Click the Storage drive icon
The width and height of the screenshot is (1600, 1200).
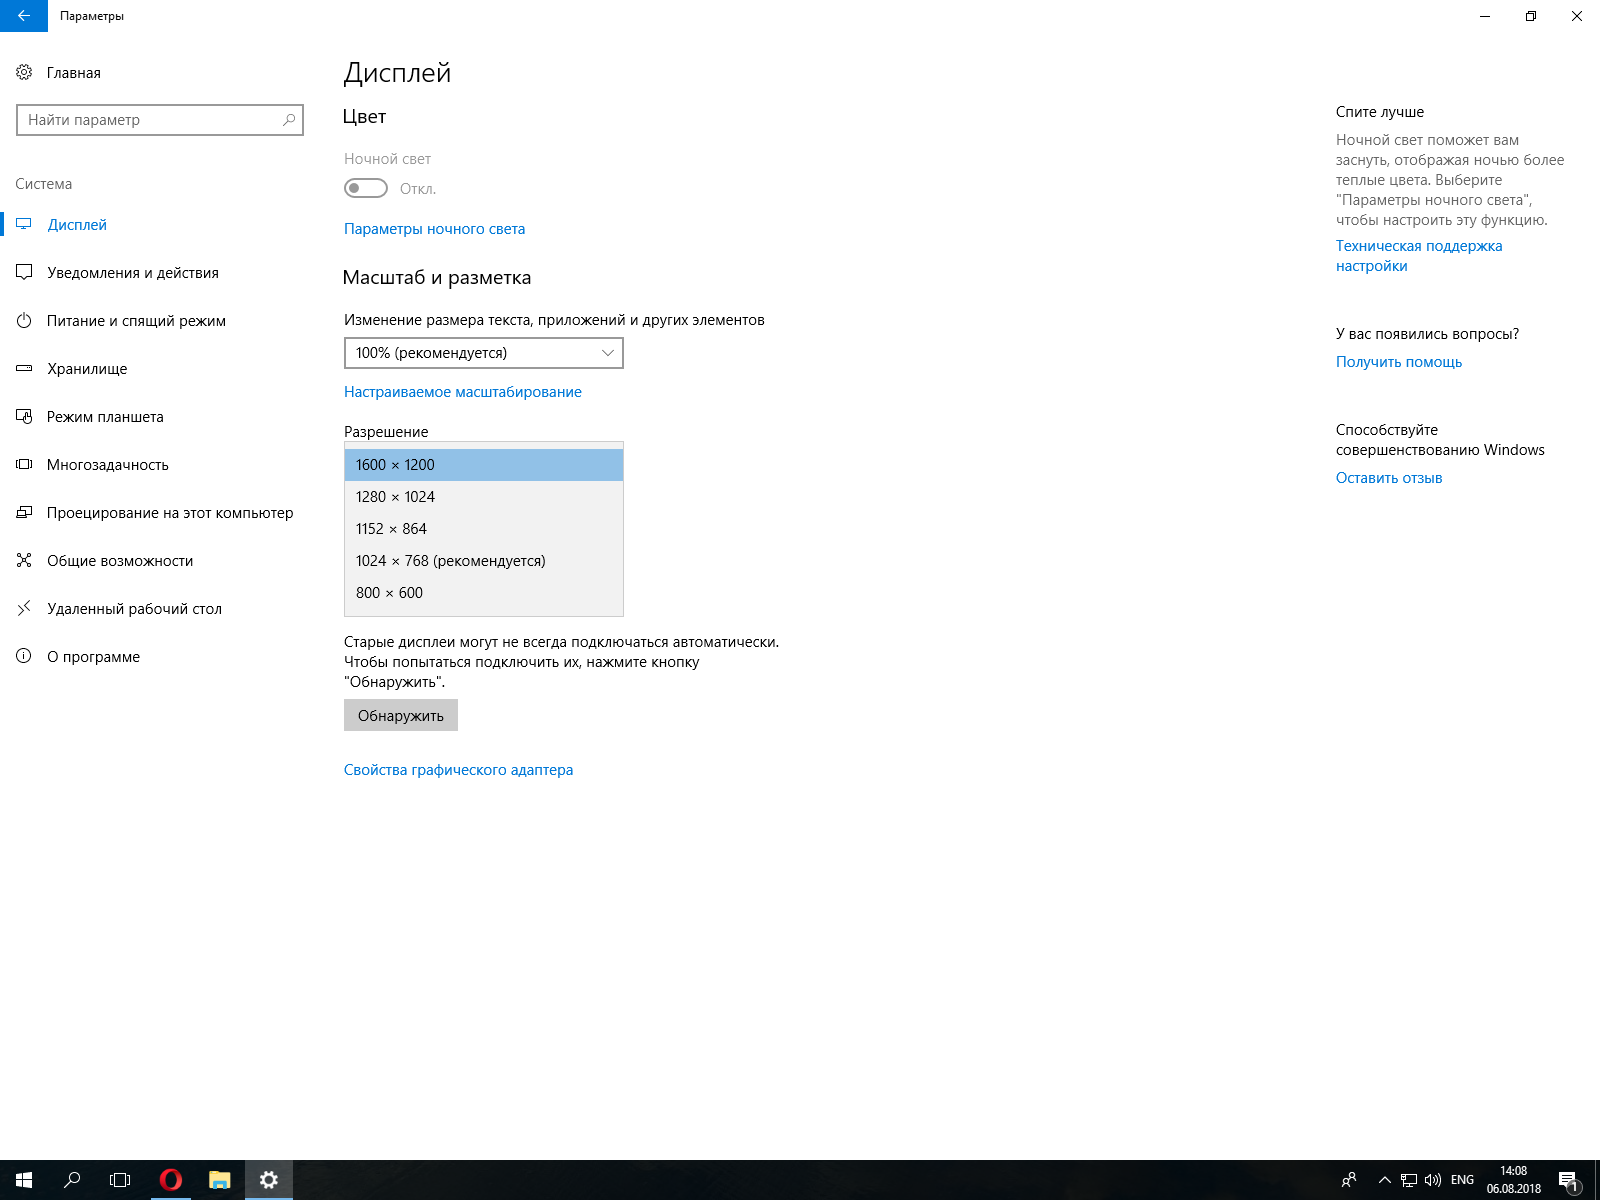[24, 368]
